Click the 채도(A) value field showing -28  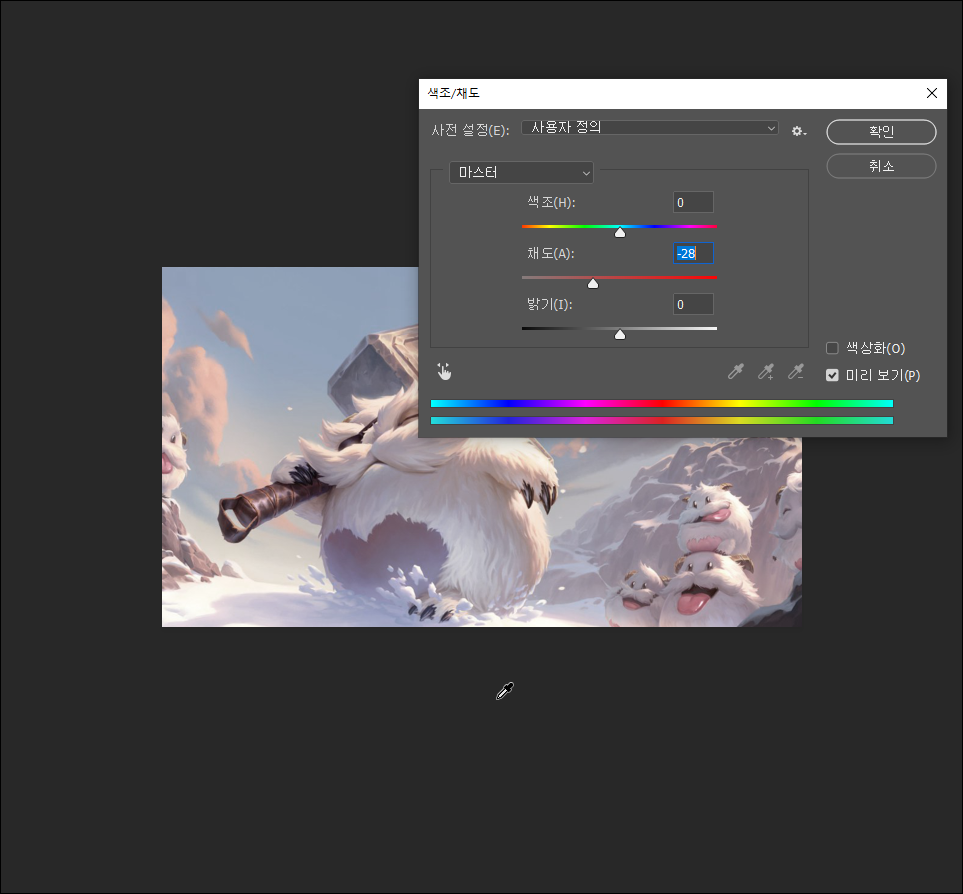pyautogui.click(x=693, y=253)
